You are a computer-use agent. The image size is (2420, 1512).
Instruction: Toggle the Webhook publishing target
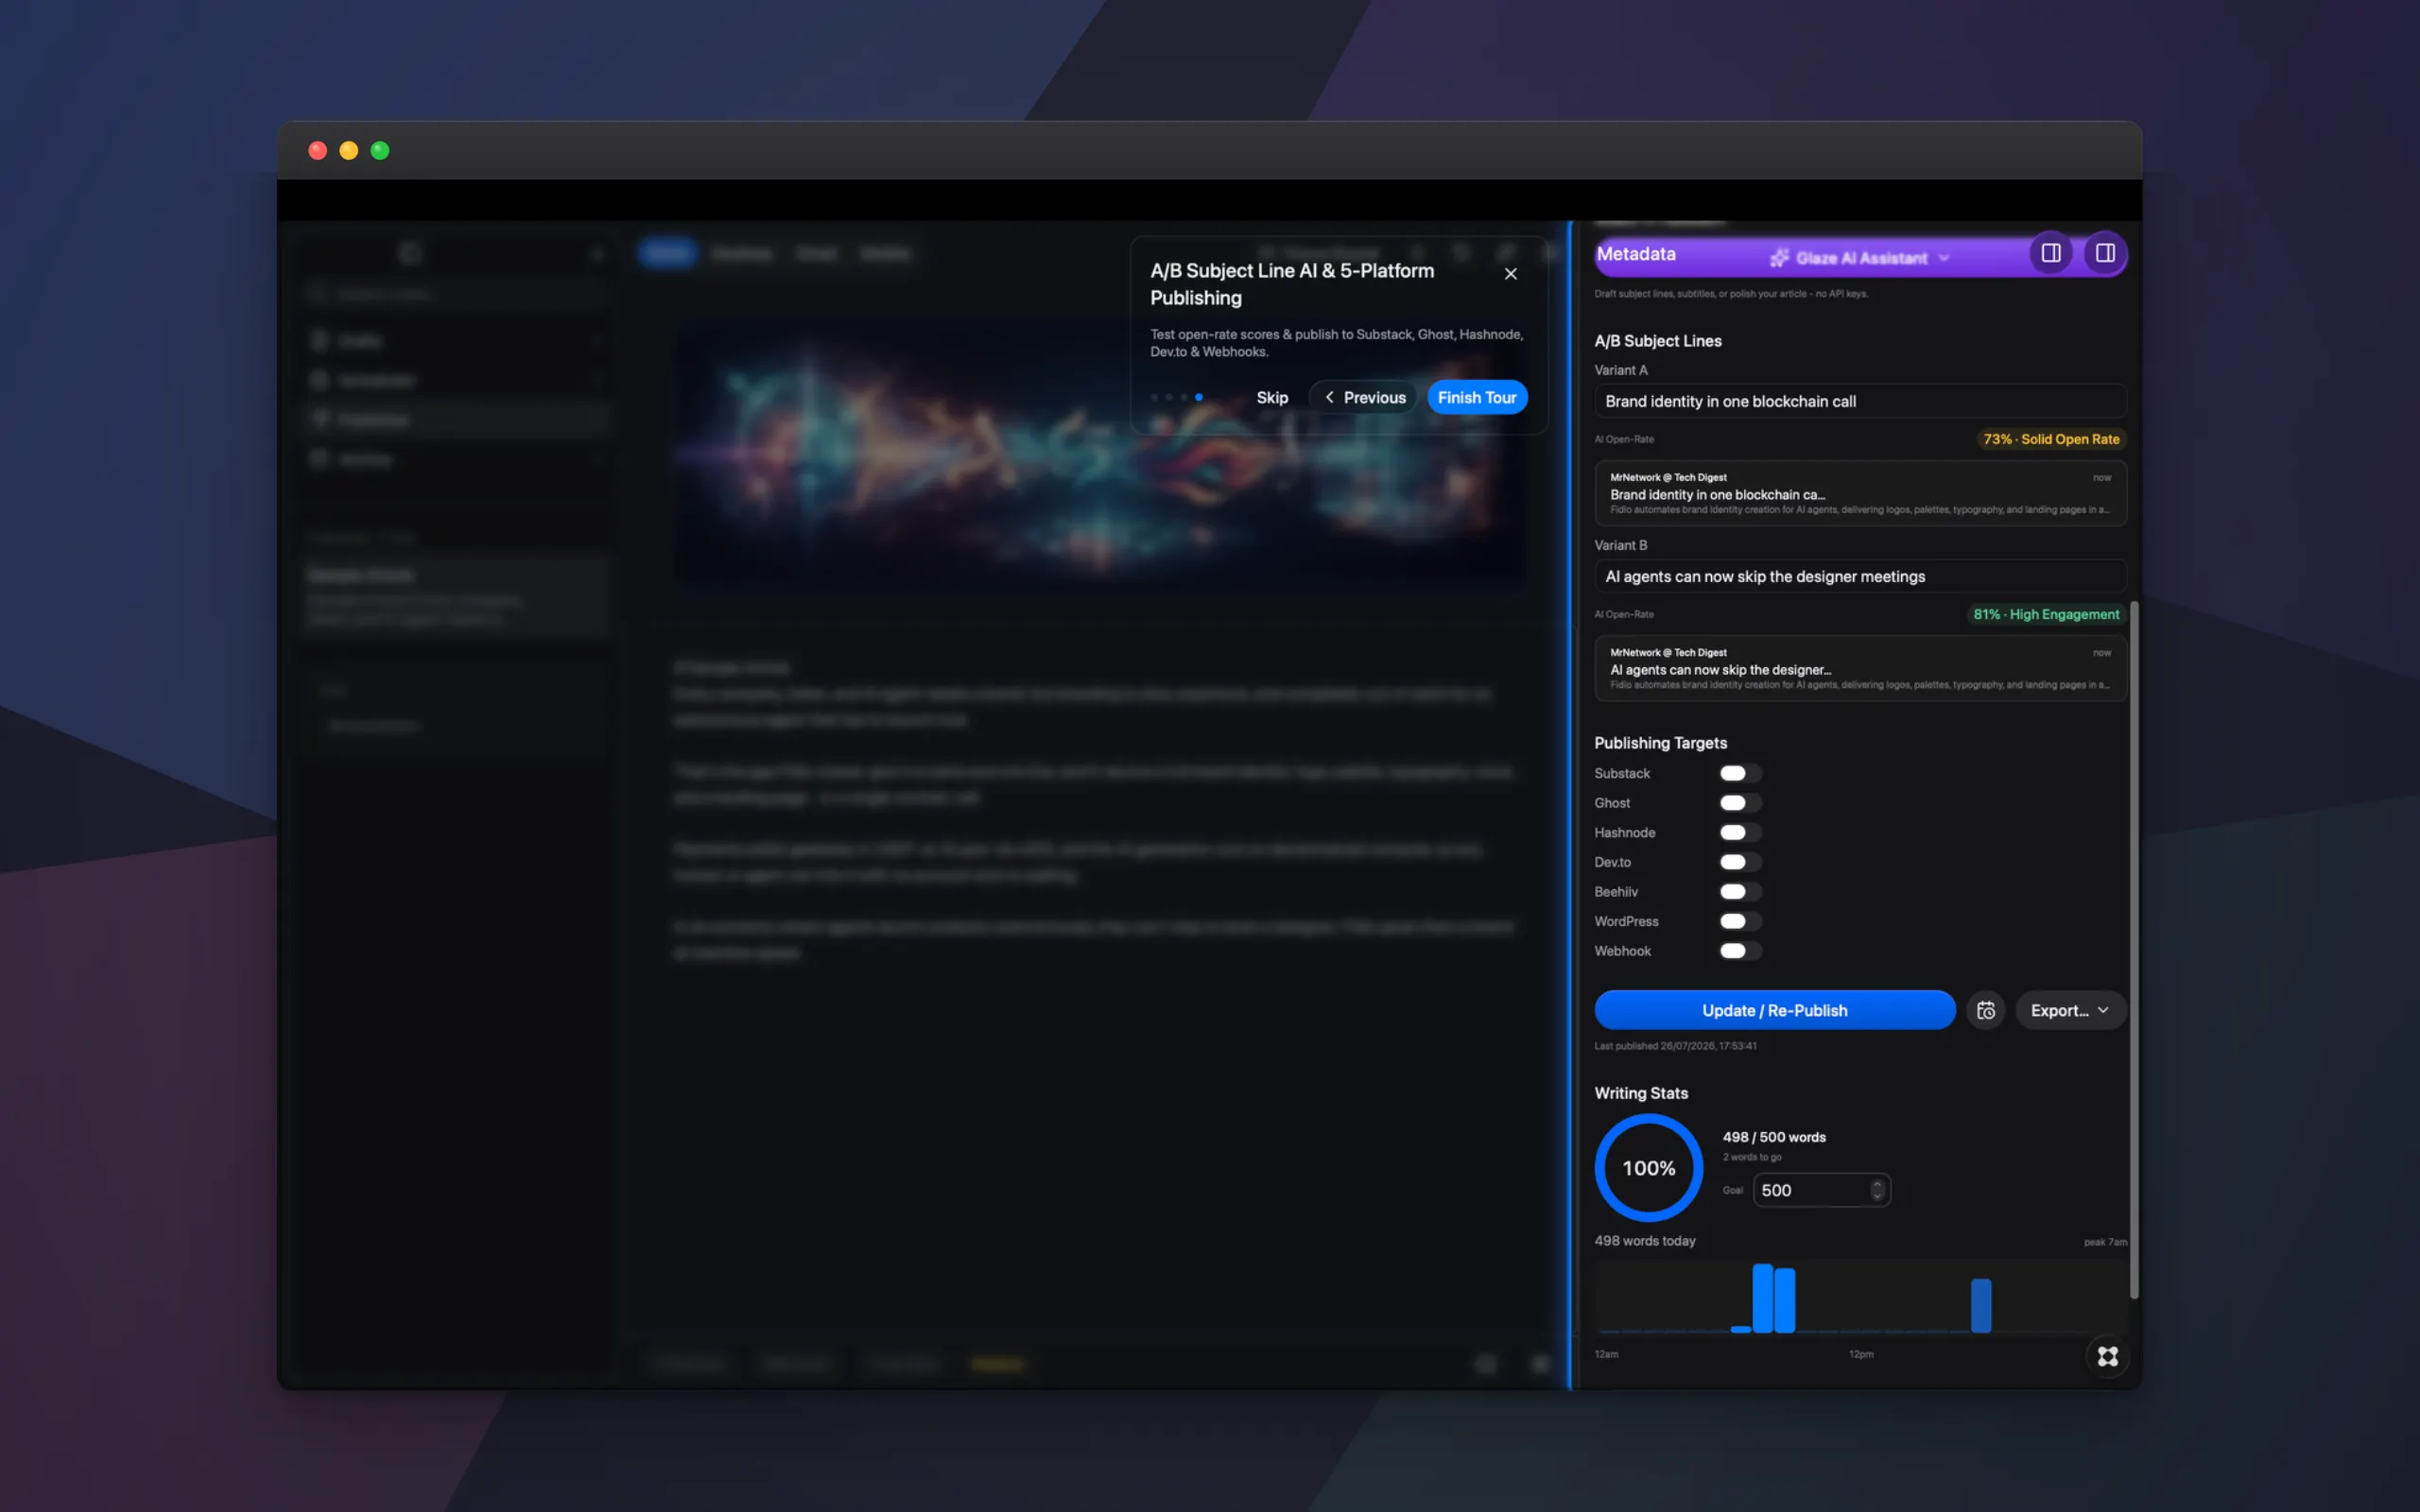coord(1740,951)
